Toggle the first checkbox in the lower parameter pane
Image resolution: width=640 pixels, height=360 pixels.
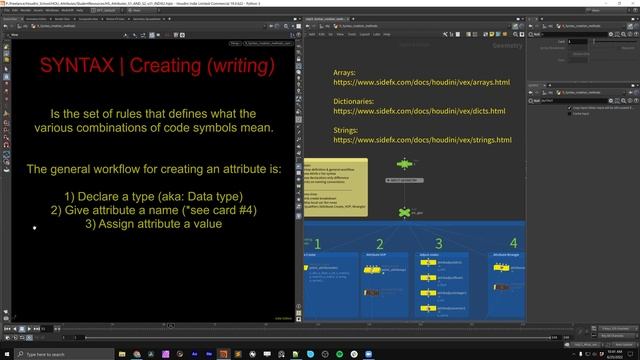[x=569, y=108]
